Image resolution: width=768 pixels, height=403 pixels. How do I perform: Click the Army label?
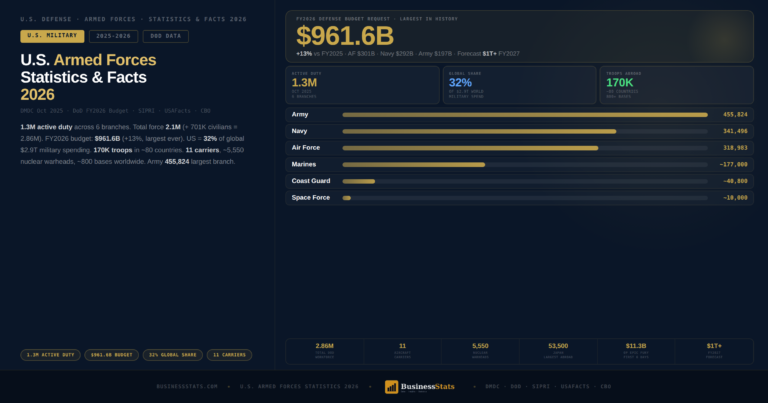click(x=300, y=115)
